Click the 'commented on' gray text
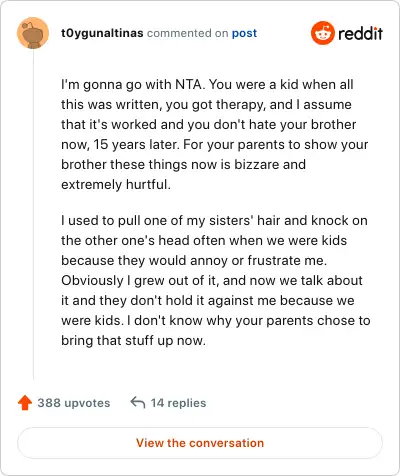Viewport: 400px width, 476px height. click(x=187, y=33)
